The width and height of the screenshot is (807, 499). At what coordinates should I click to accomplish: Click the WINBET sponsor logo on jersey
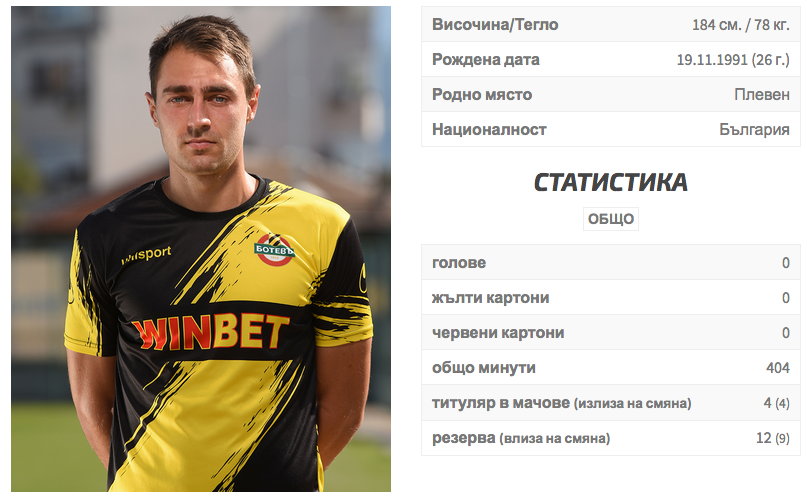pos(210,332)
